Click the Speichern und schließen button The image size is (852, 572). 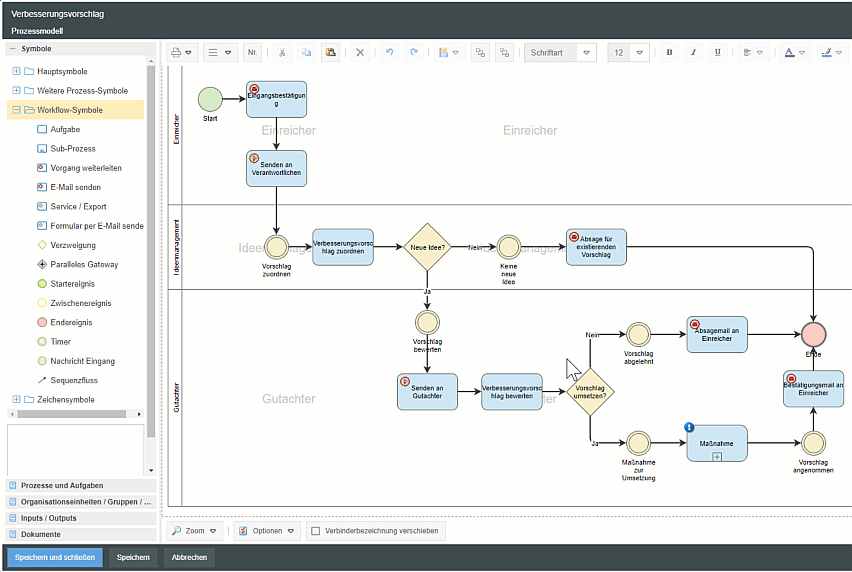click(55, 557)
